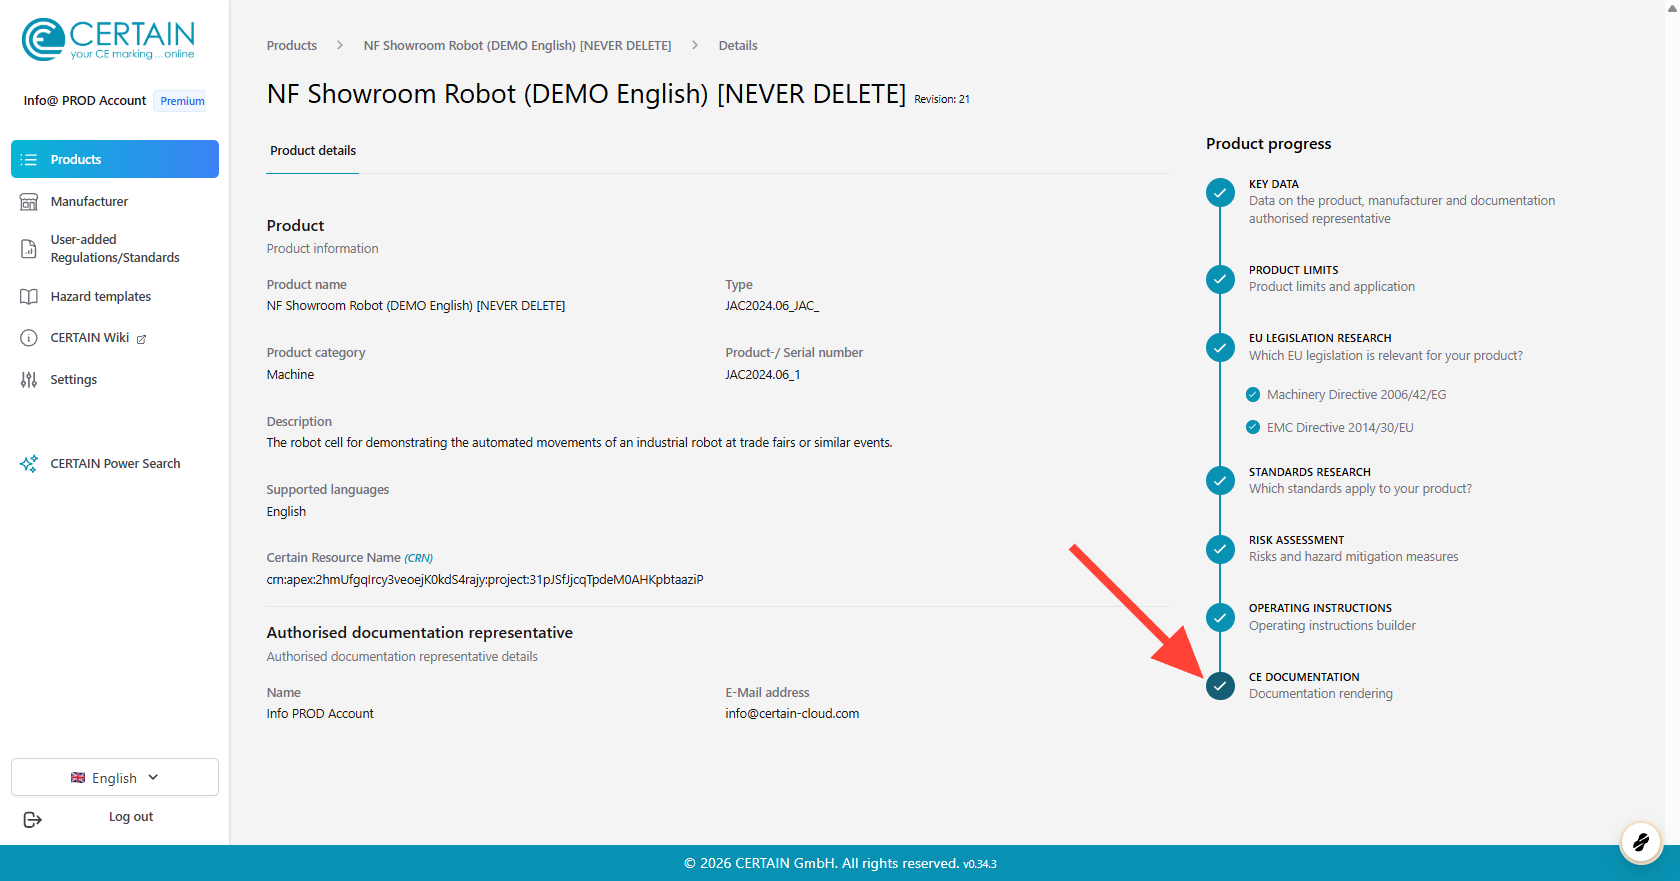
Task: Click the CRN abbreviation label
Action: click(x=419, y=558)
